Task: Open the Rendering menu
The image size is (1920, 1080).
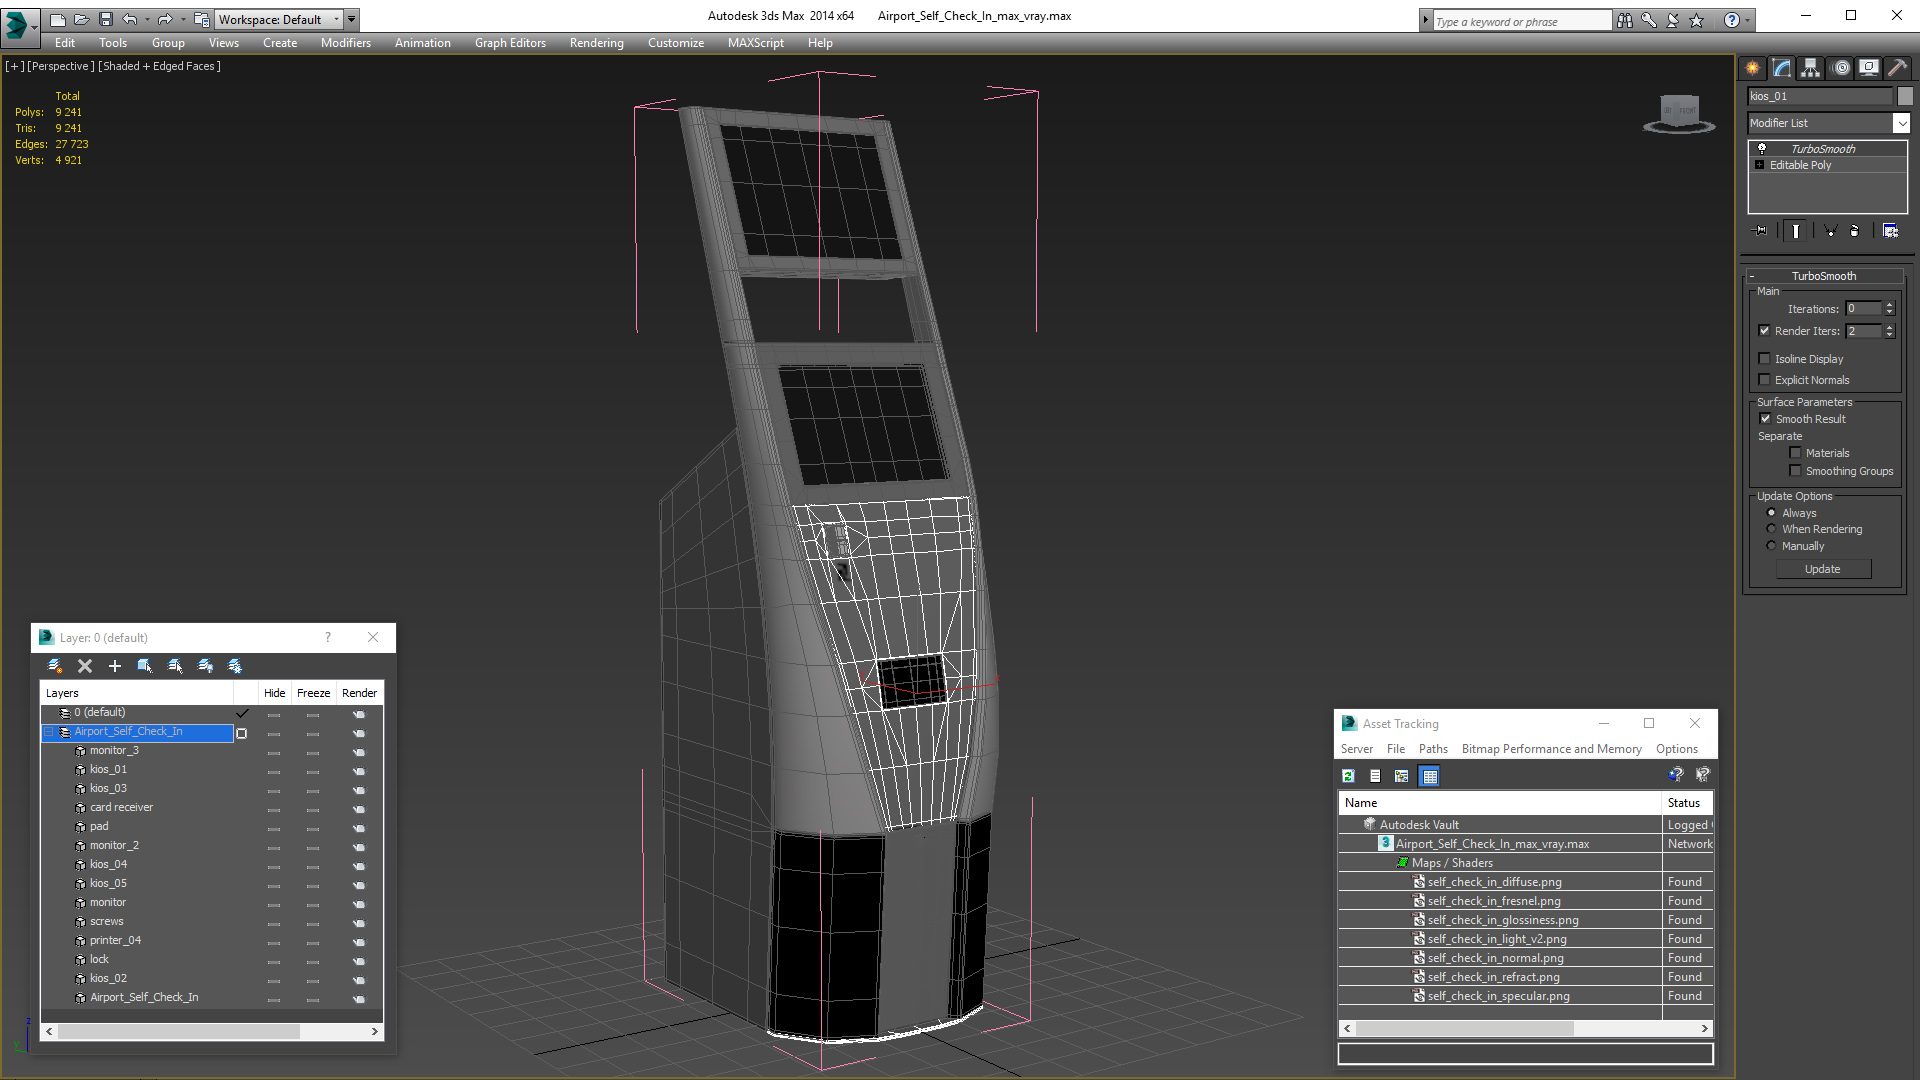Action: pyautogui.click(x=596, y=43)
